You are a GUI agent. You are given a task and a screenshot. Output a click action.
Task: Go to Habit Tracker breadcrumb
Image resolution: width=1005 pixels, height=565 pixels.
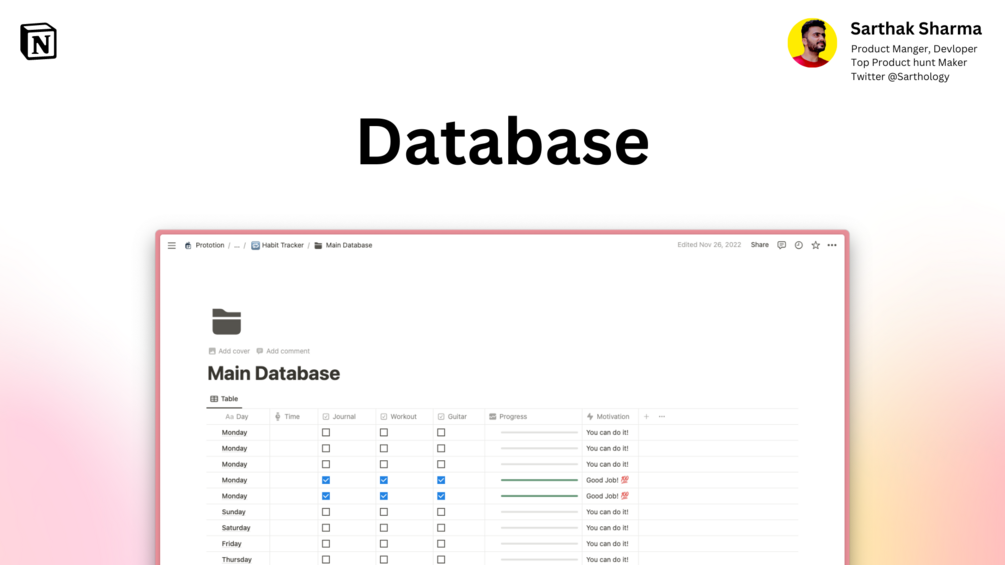[x=278, y=245]
